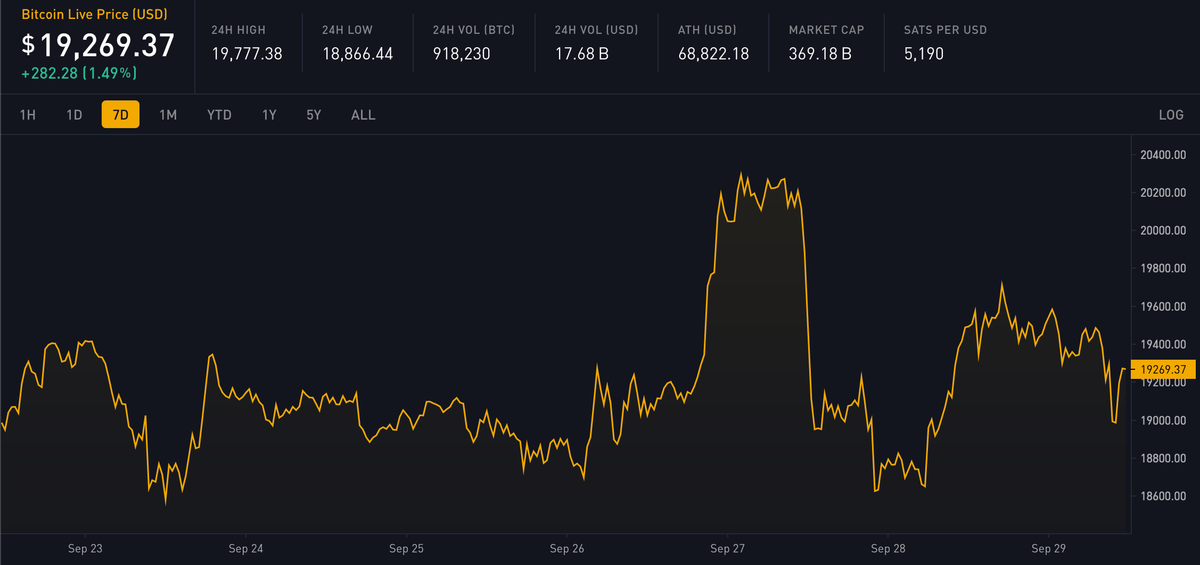Click the Sep 24 date label
This screenshot has height=565, width=1200.
coord(245,549)
